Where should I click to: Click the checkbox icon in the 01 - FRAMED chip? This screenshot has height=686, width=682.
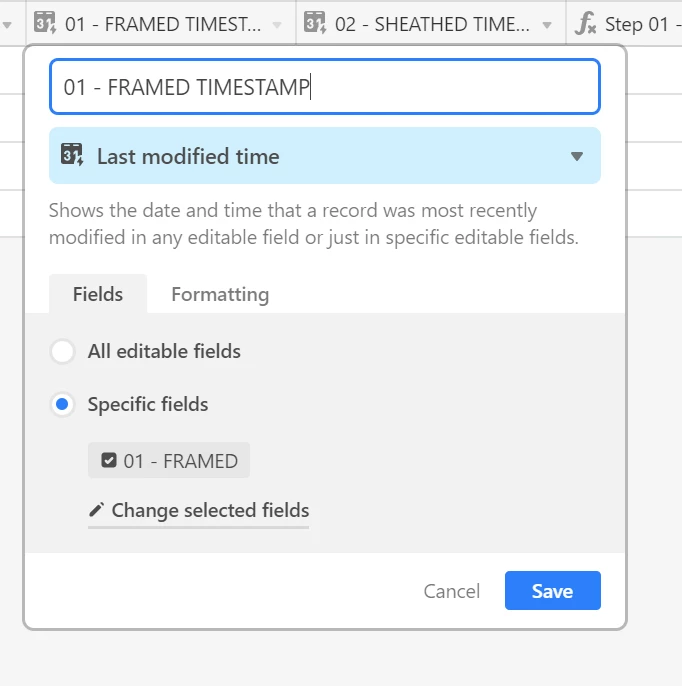point(109,460)
